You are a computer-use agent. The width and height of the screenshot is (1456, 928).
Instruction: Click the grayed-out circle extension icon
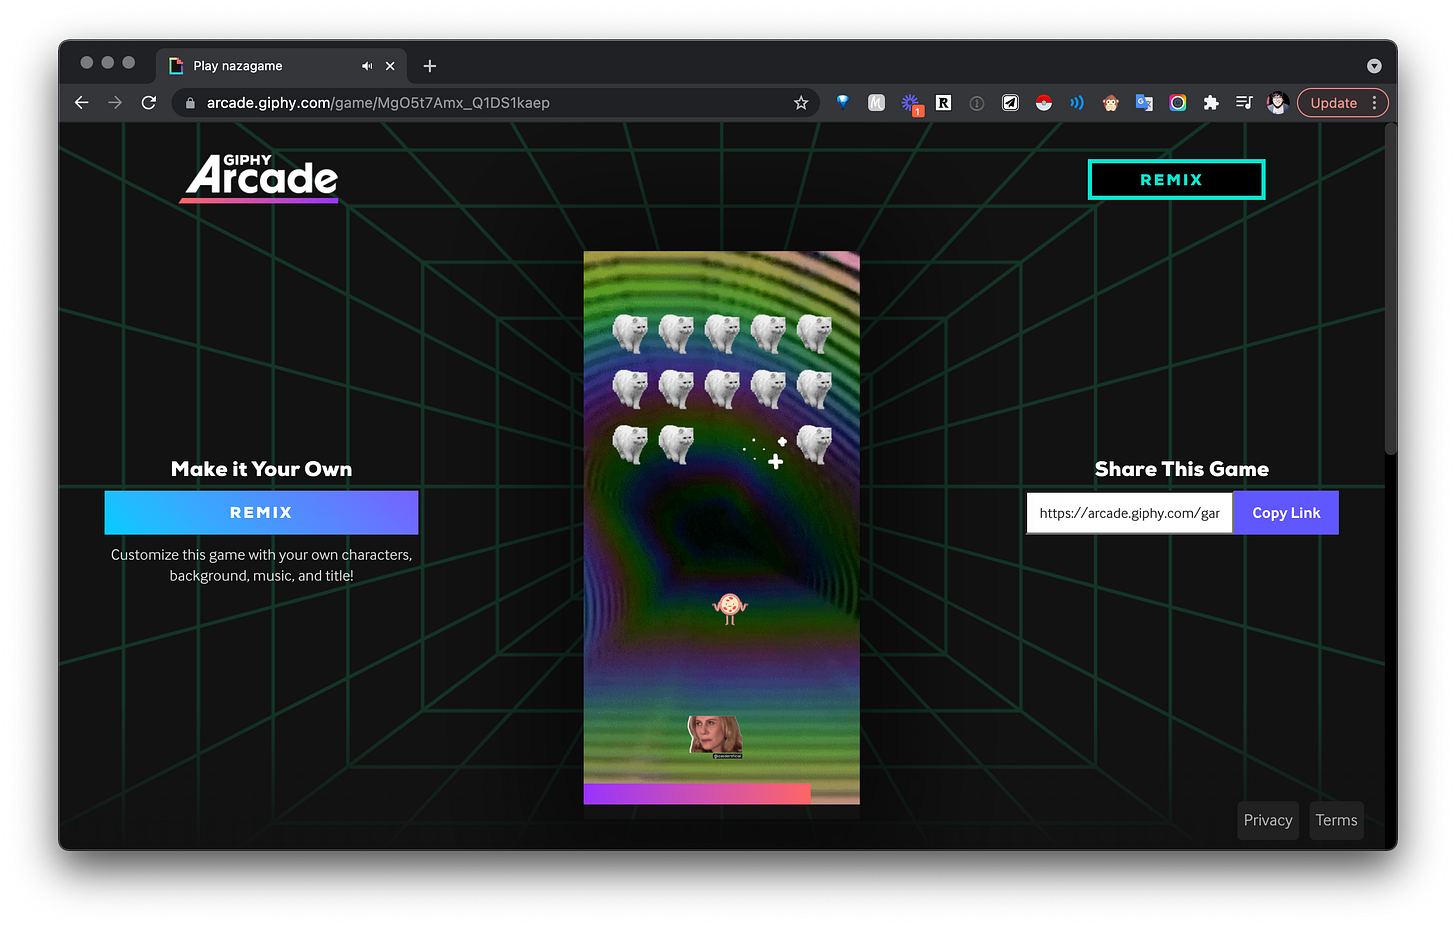(977, 103)
